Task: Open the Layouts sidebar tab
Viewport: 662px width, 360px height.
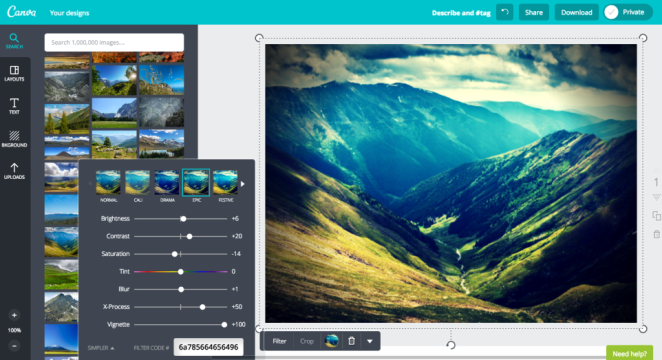Action: (14, 73)
